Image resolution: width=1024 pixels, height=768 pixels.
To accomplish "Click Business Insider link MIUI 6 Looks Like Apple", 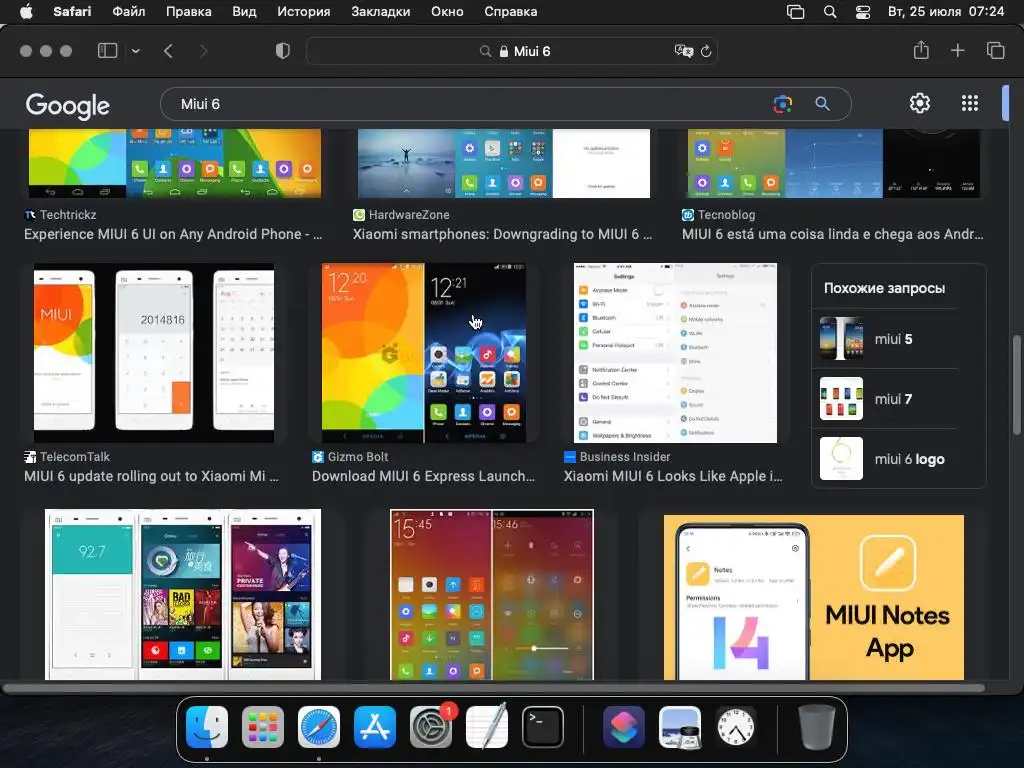I will coord(673,477).
